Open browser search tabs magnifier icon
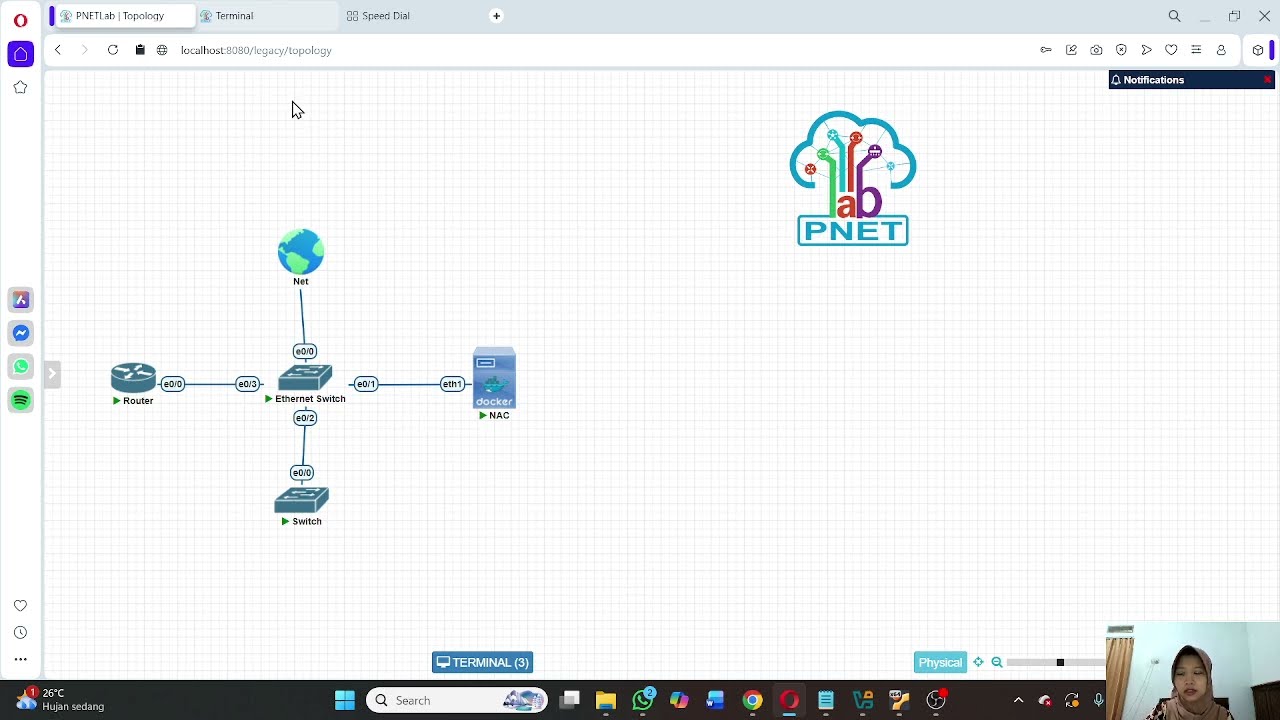The image size is (1280, 720). pos(1175,16)
